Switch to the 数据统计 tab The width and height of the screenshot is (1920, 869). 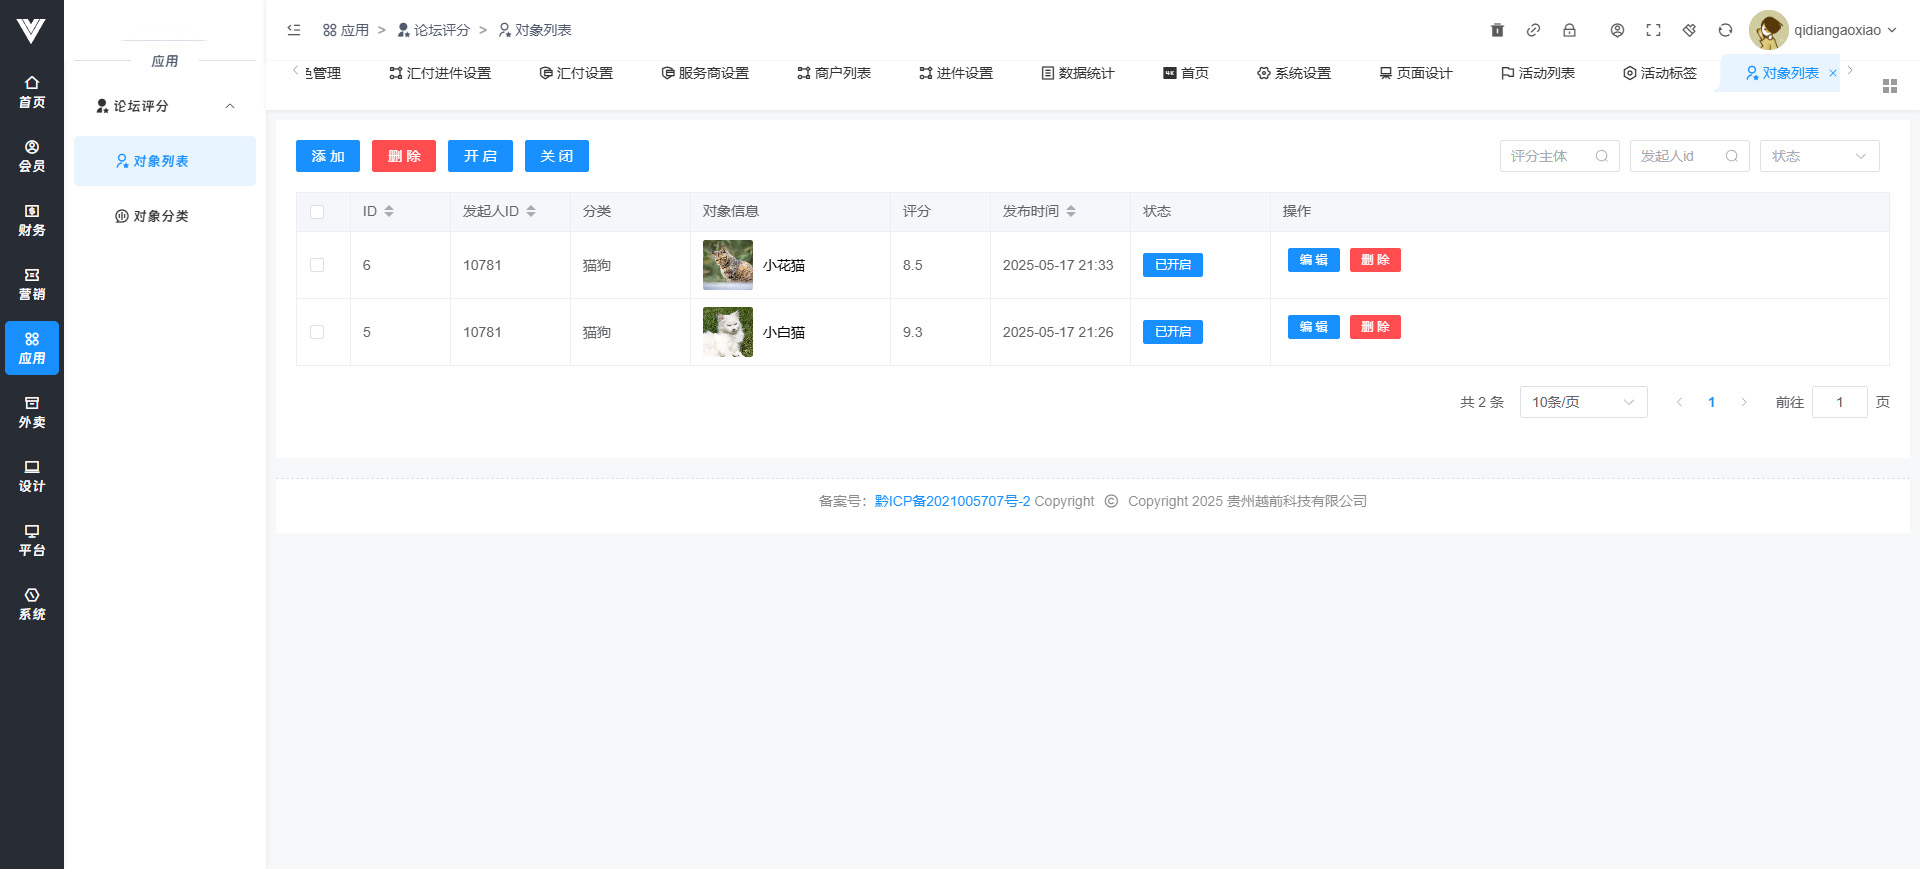pyautogui.click(x=1077, y=73)
